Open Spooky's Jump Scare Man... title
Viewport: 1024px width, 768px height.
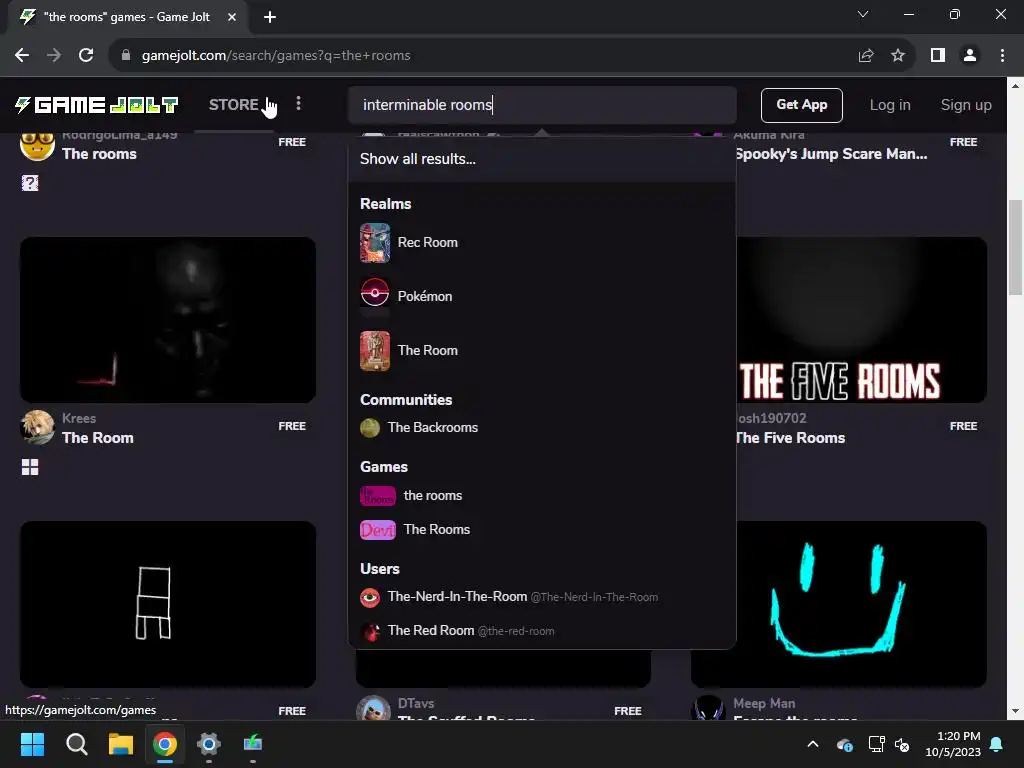tap(831, 153)
